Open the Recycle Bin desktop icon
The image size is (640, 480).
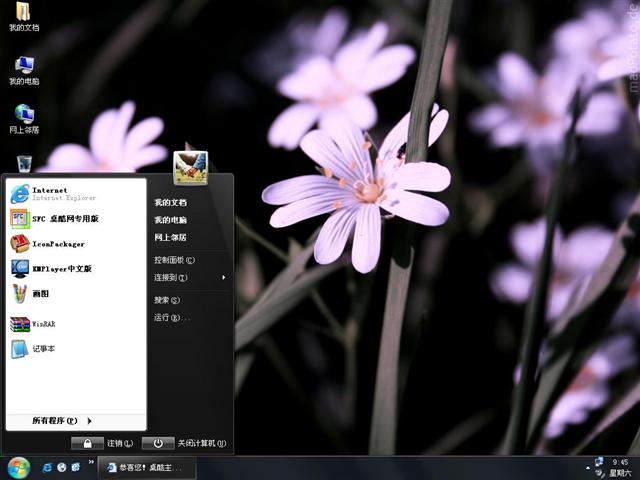pos(24,164)
